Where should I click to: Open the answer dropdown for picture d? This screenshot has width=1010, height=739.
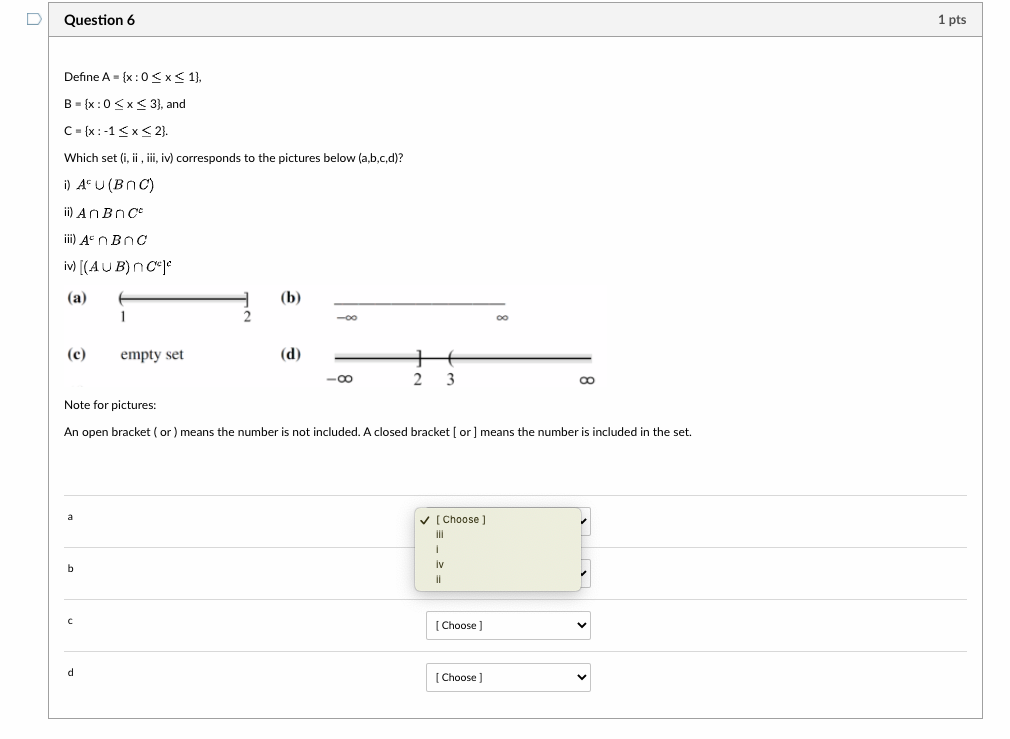508,677
